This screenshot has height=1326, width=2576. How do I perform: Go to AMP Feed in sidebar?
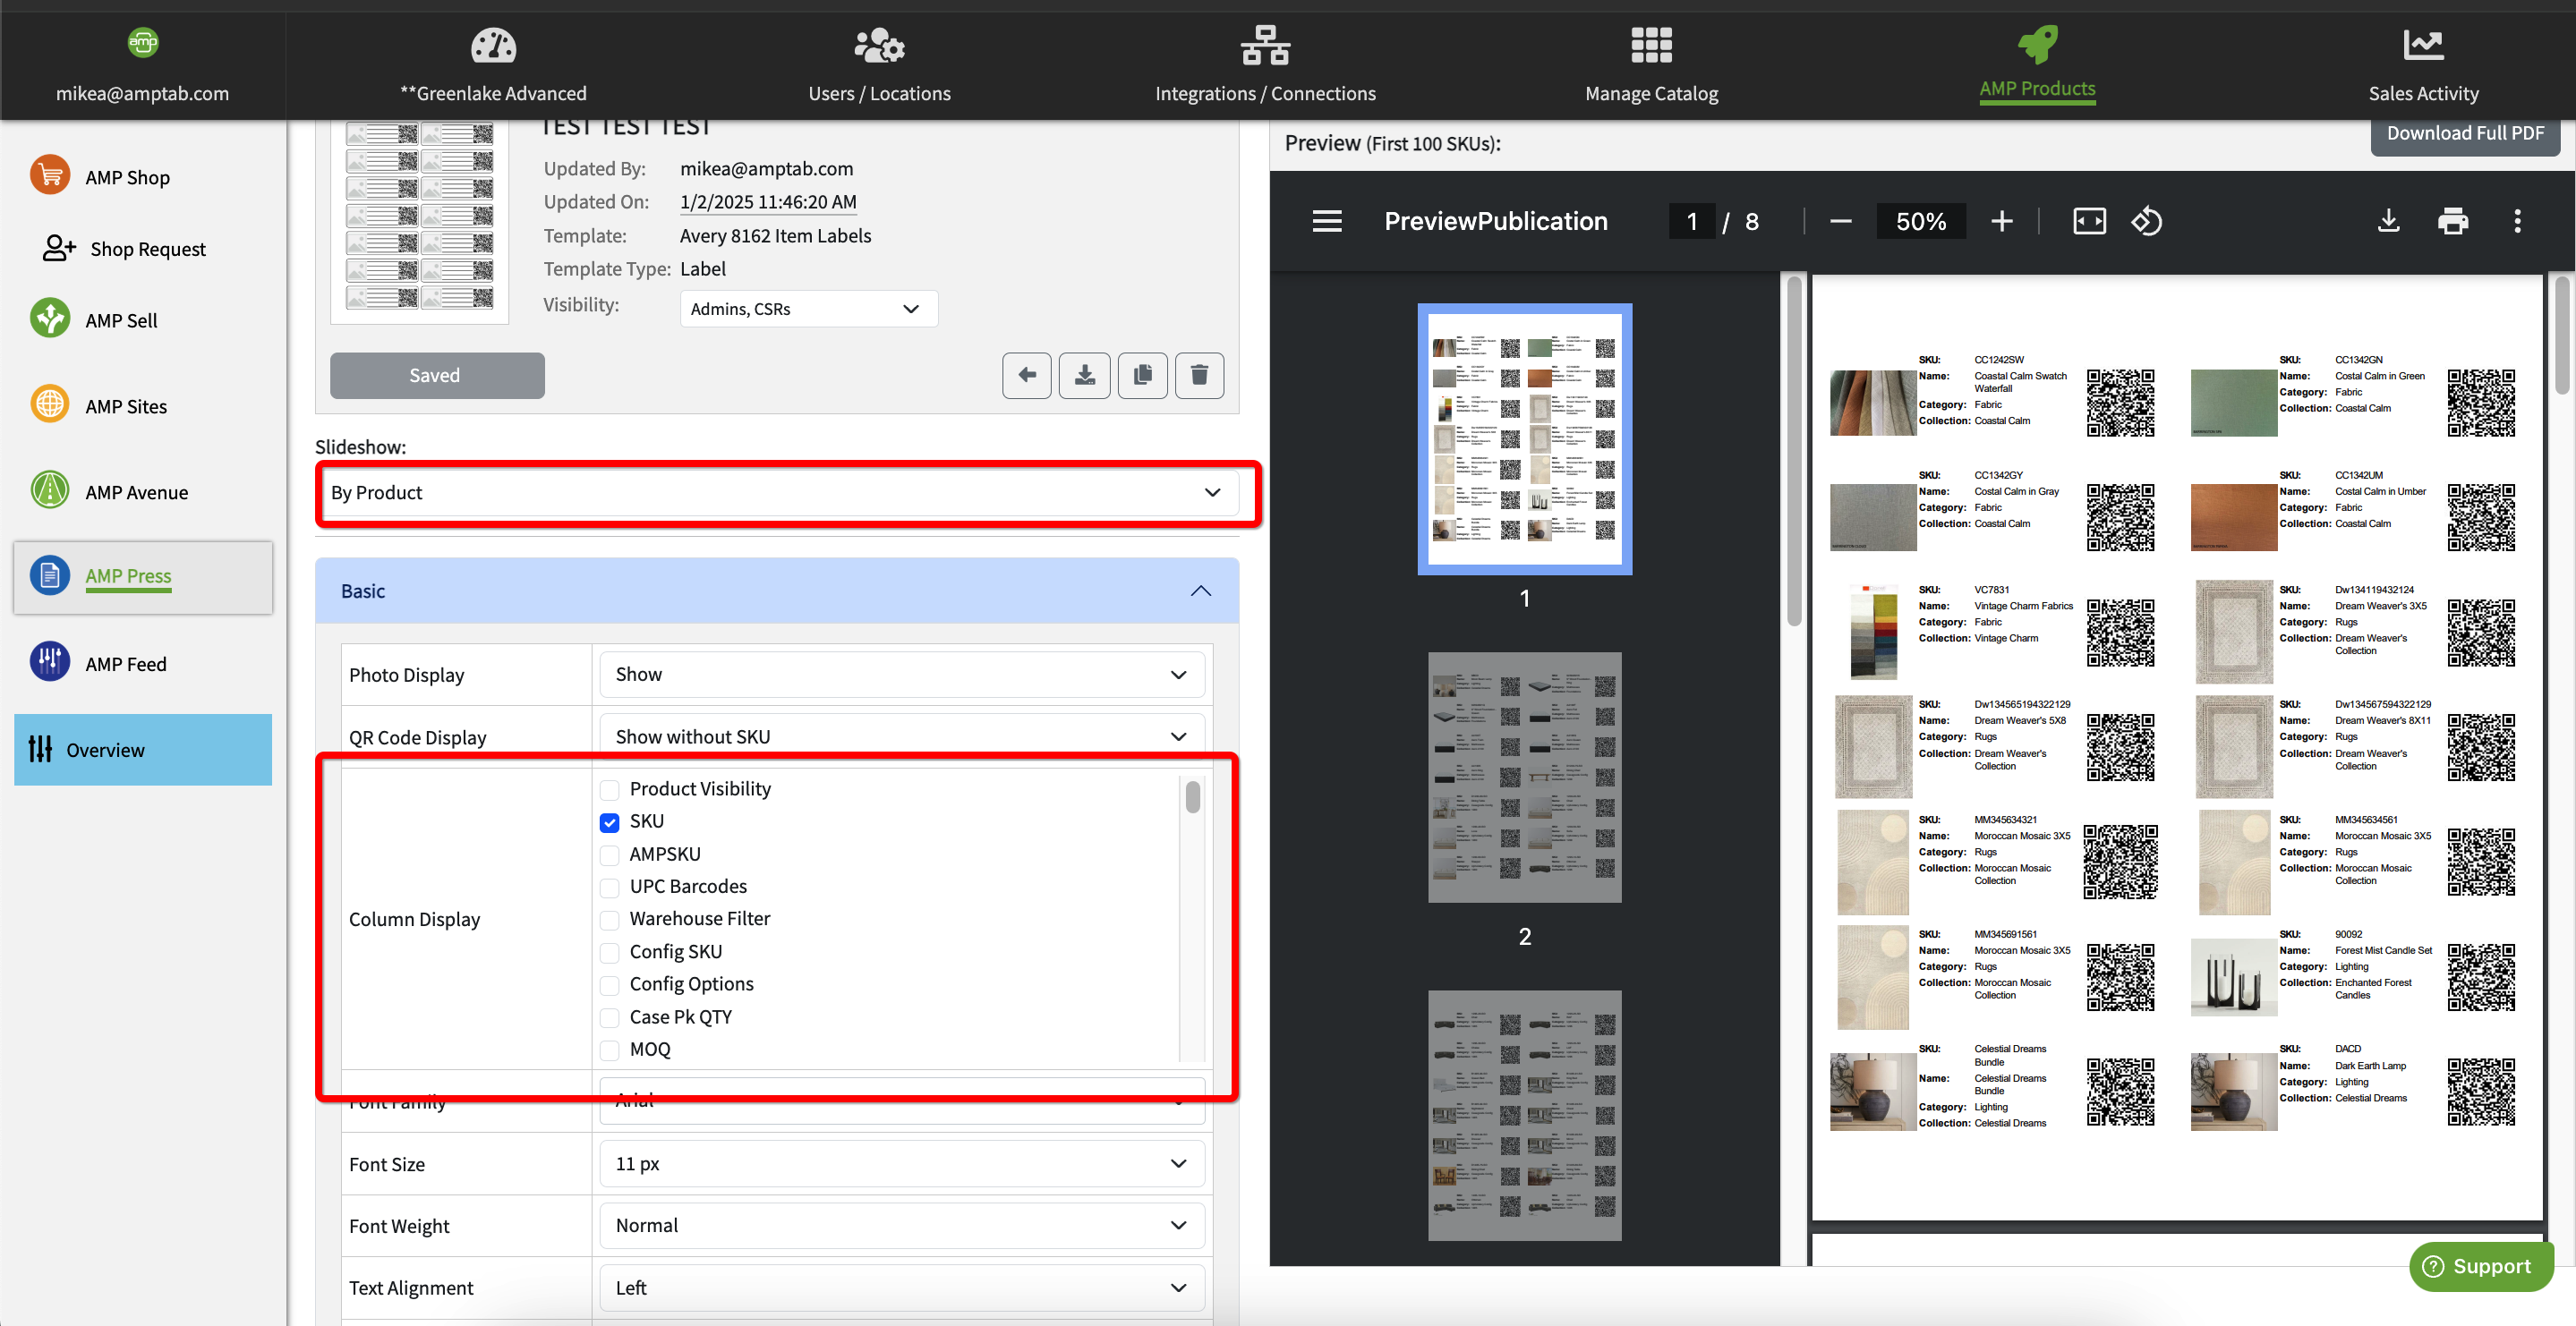(125, 664)
